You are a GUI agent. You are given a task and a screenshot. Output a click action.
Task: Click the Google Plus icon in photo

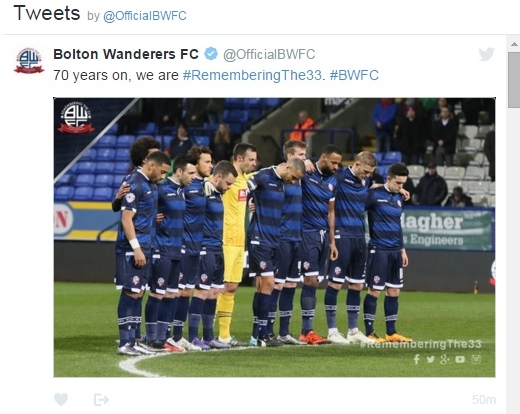point(445,359)
